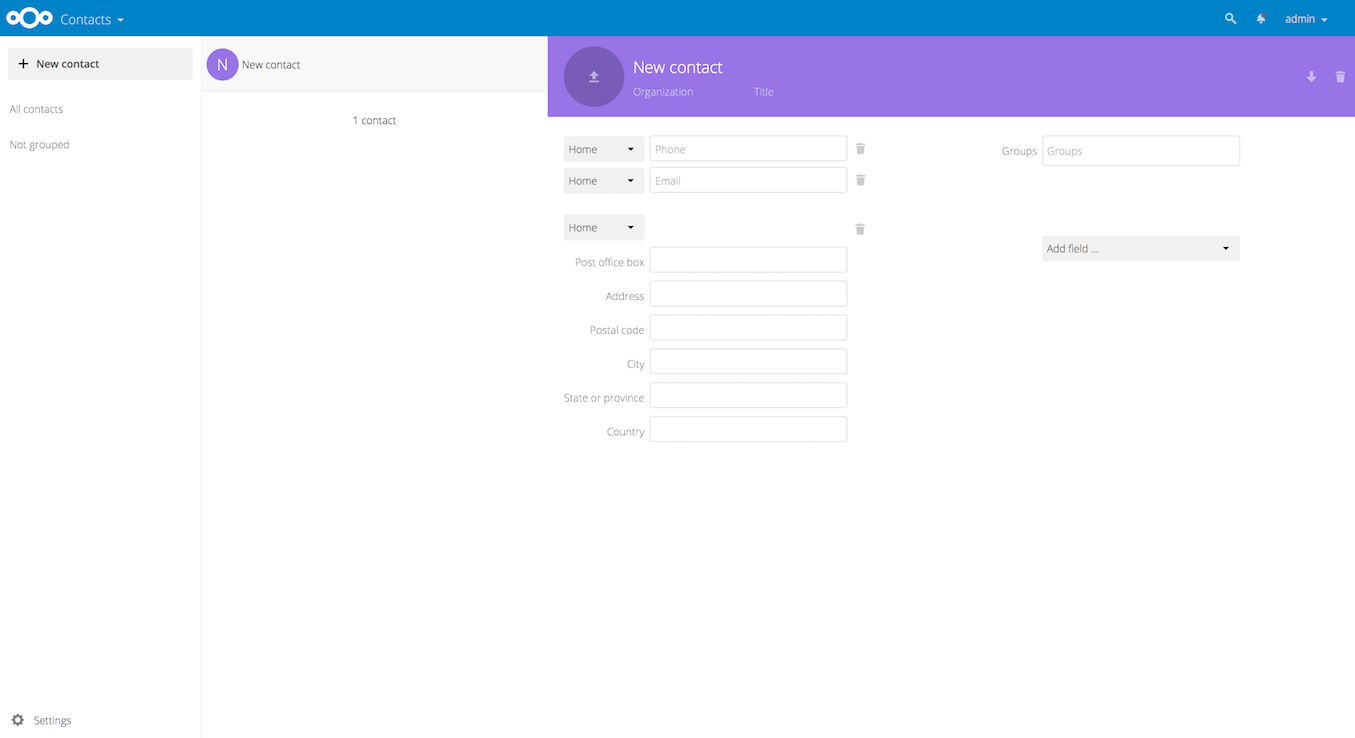Delete contact via header trash icon
Image resolution: width=1355 pixels, height=738 pixels.
[x=1340, y=77]
